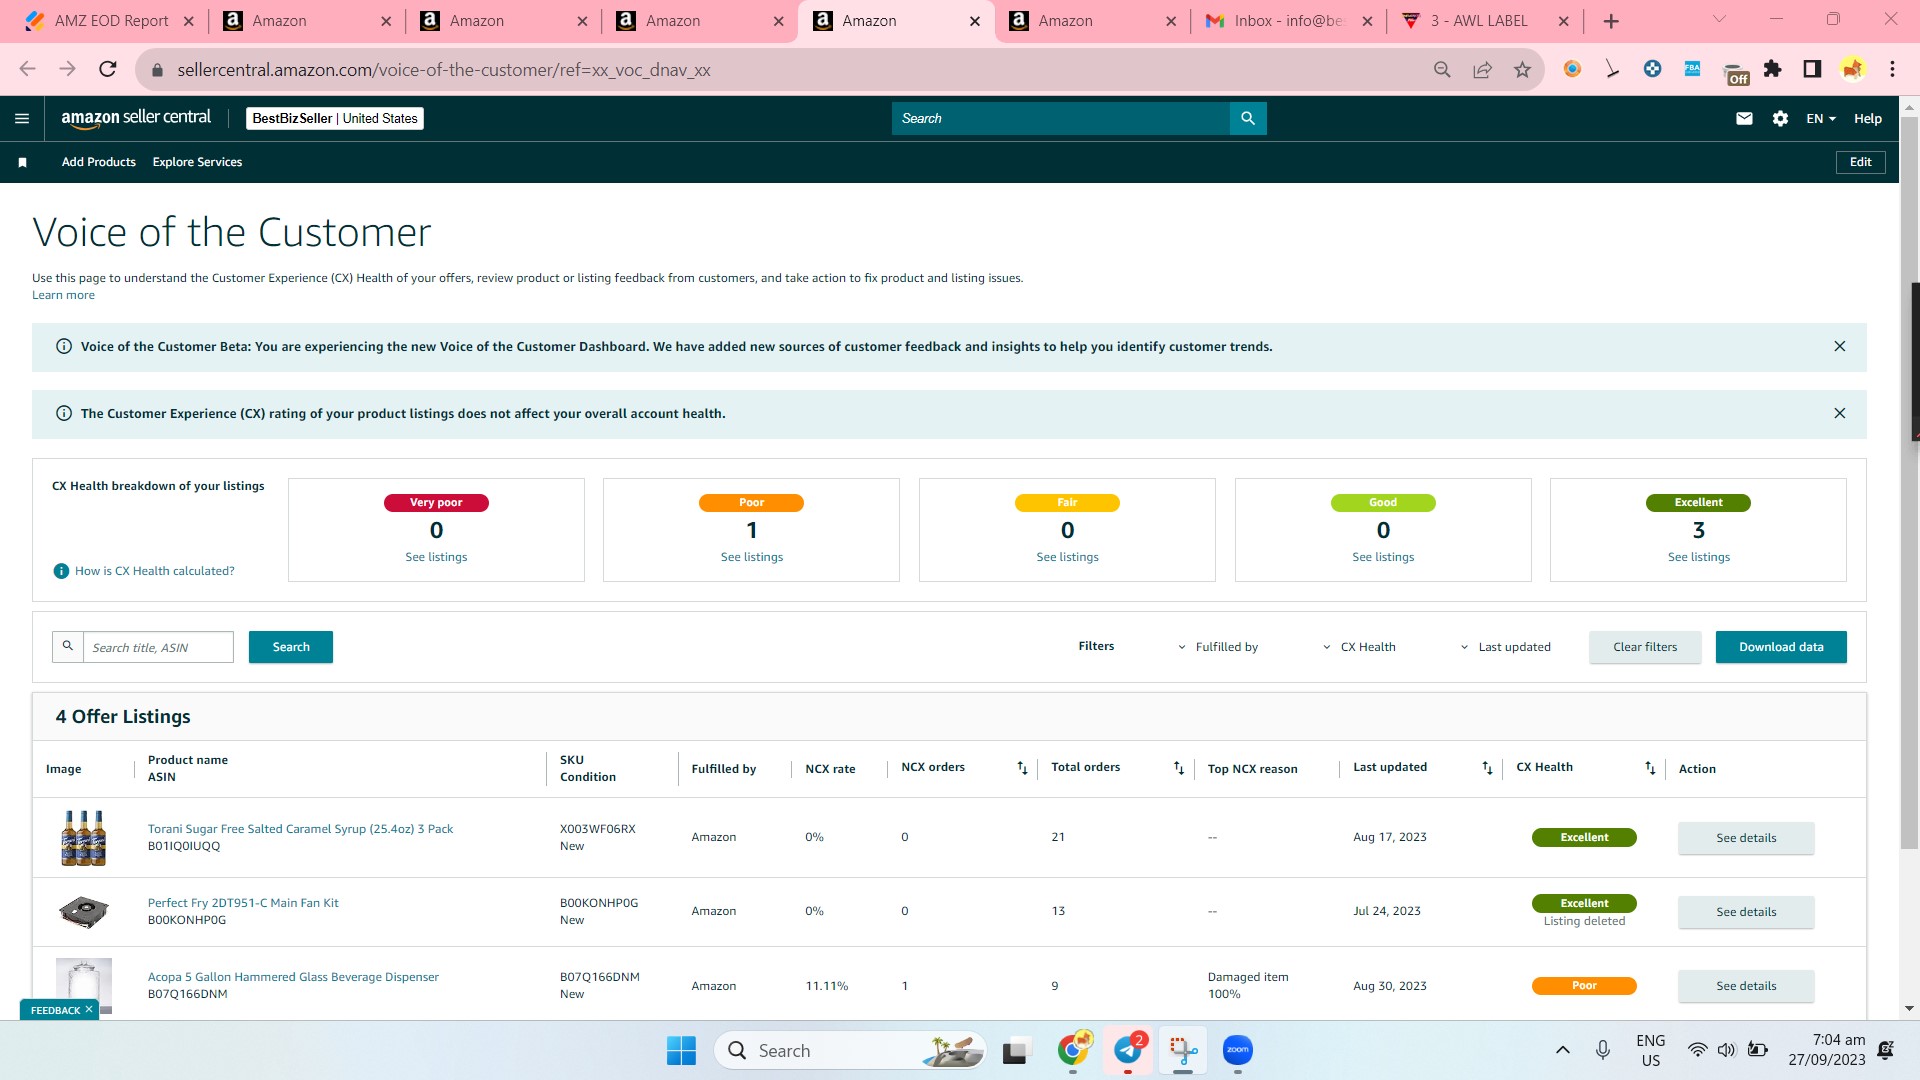Open the settings gear icon
This screenshot has width=1920, height=1080.
(x=1780, y=118)
